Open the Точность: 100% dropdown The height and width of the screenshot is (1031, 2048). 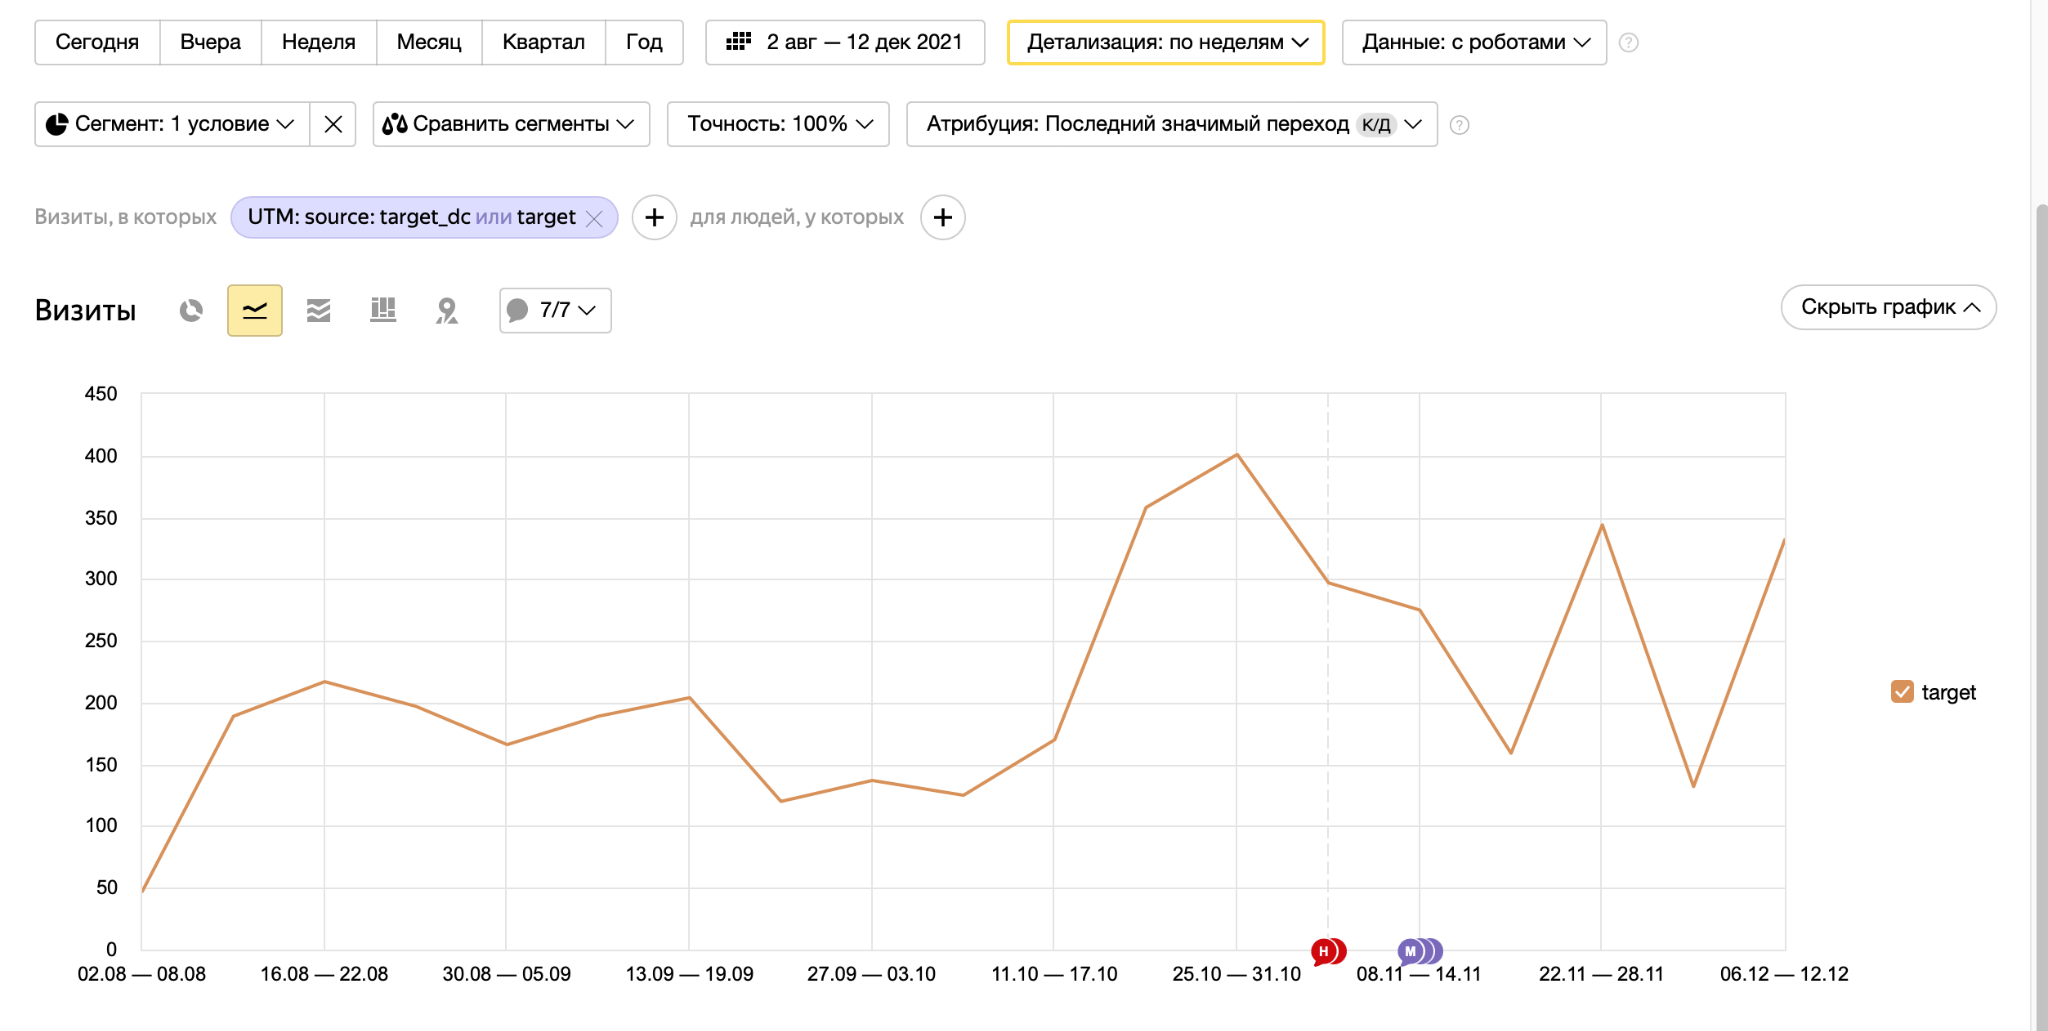(778, 124)
